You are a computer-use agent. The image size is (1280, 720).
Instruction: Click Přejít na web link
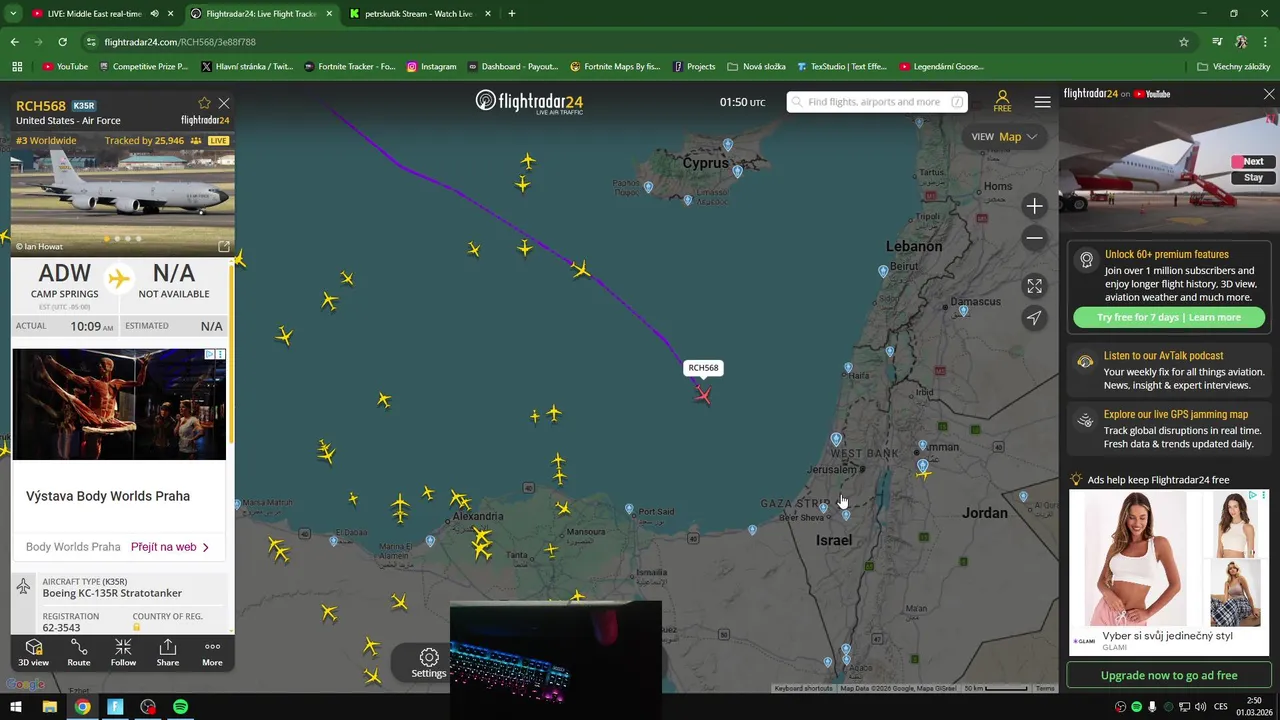tap(170, 547)
